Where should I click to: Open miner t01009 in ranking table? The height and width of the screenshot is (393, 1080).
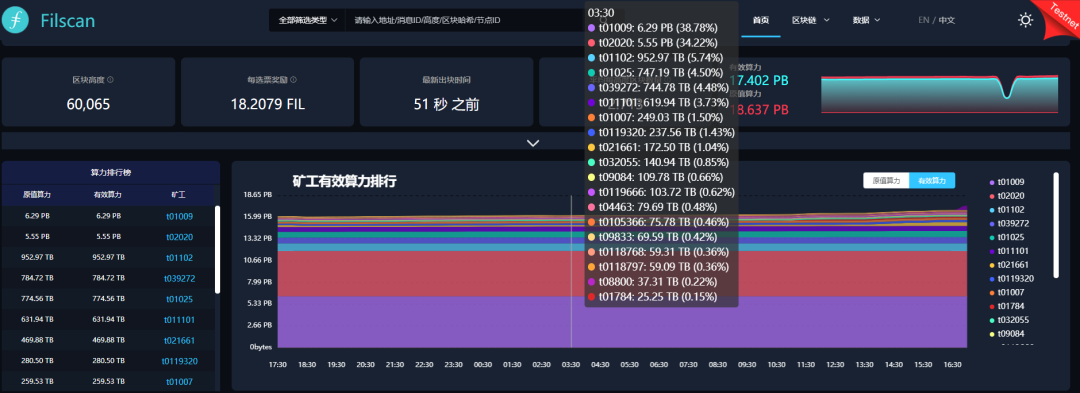tap(179, 216)
